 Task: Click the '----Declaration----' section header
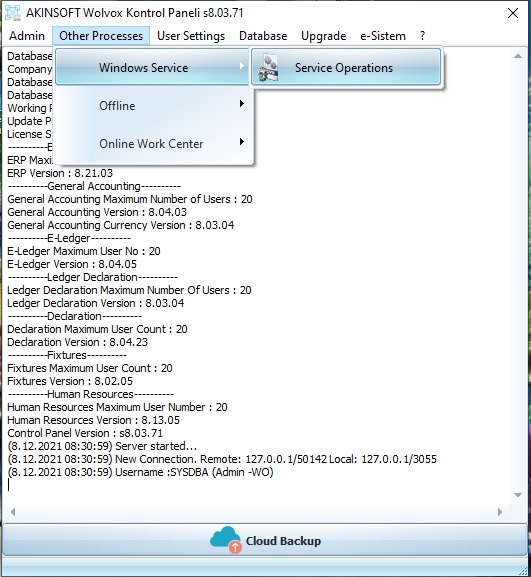tap(74, 316)
